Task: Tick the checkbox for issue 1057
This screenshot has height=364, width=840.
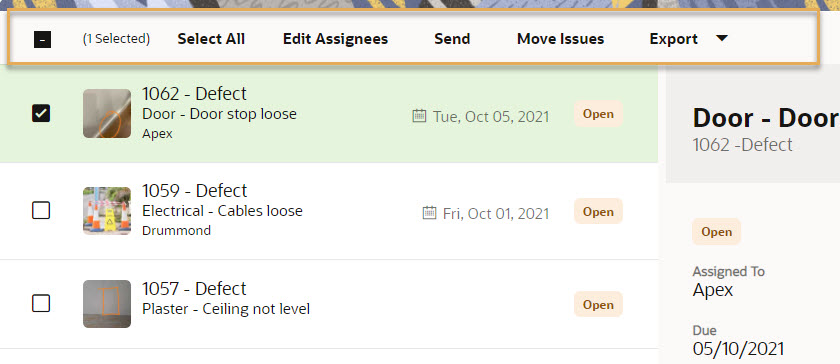Action: click(x=41, y=303)
